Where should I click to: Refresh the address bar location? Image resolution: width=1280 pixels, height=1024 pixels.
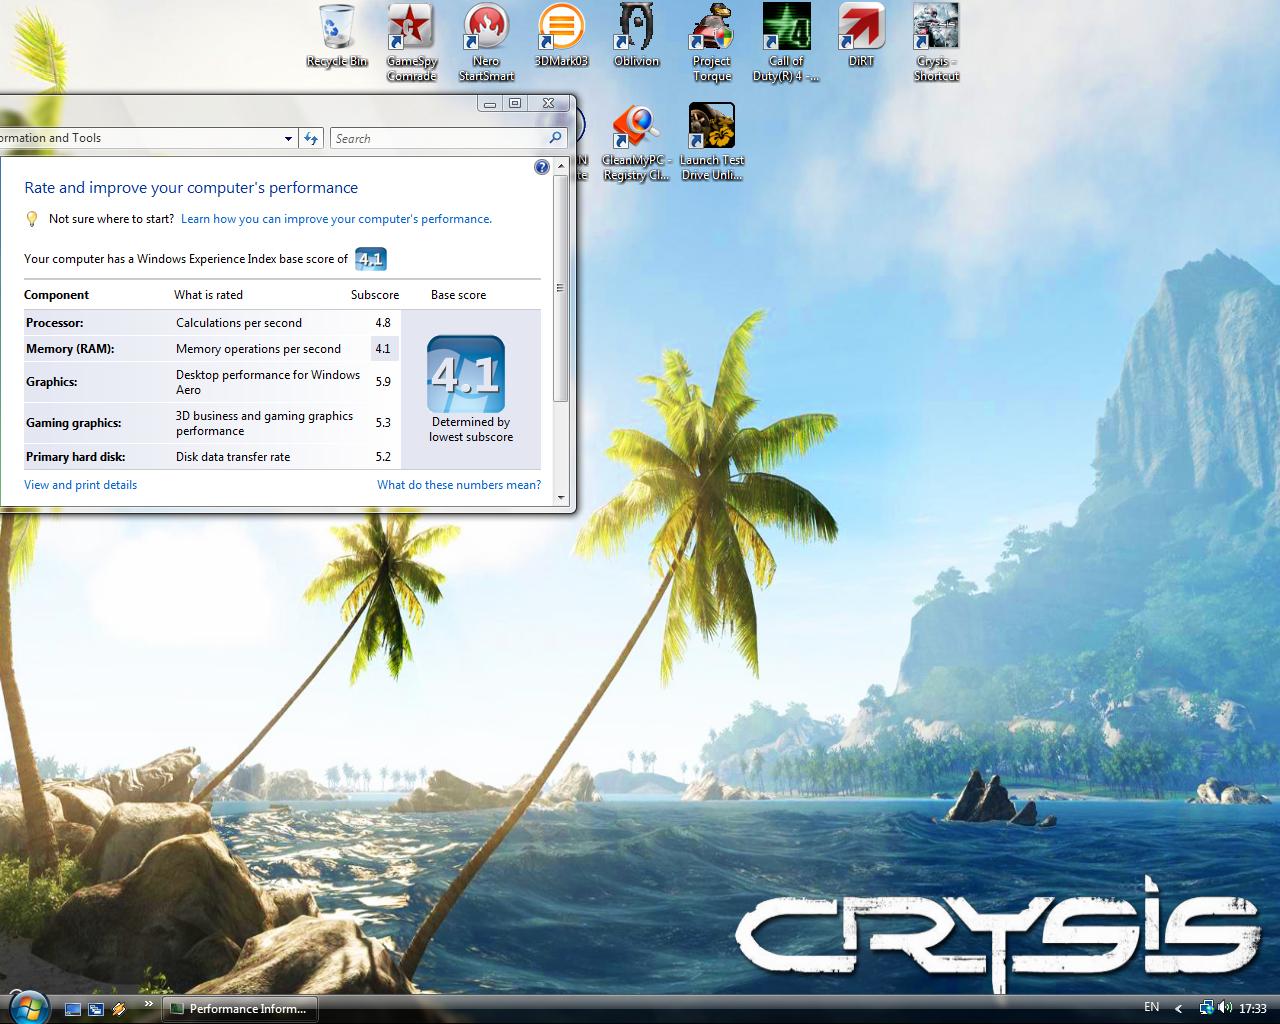click(311, 138)
